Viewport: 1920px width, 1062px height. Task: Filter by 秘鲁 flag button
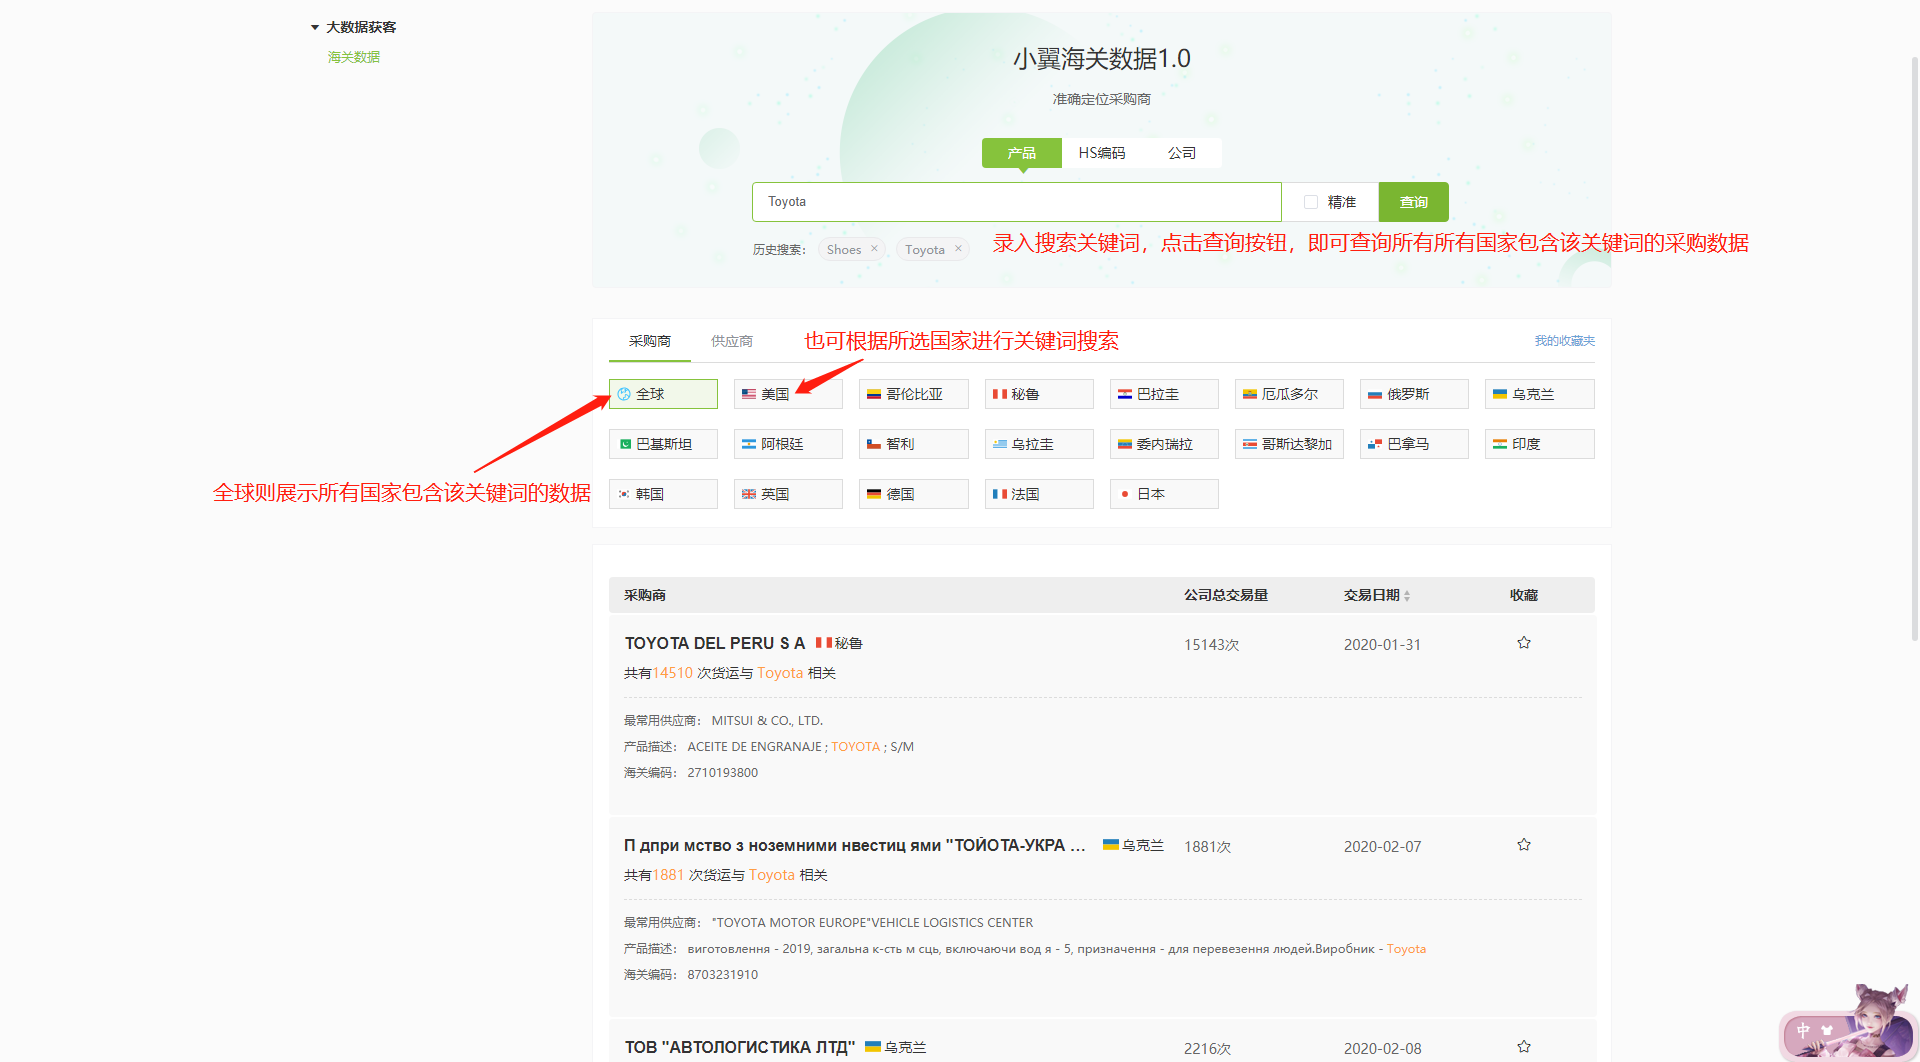[1039, 394]
